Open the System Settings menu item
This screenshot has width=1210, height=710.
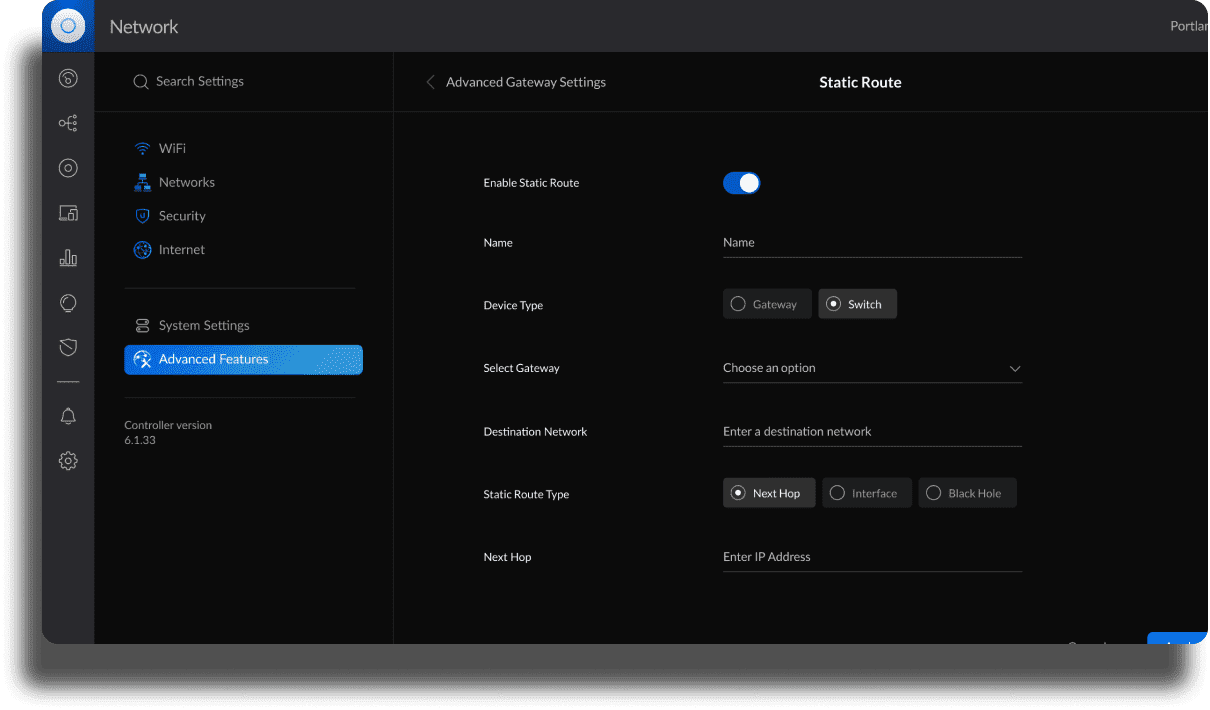point(204,325)
